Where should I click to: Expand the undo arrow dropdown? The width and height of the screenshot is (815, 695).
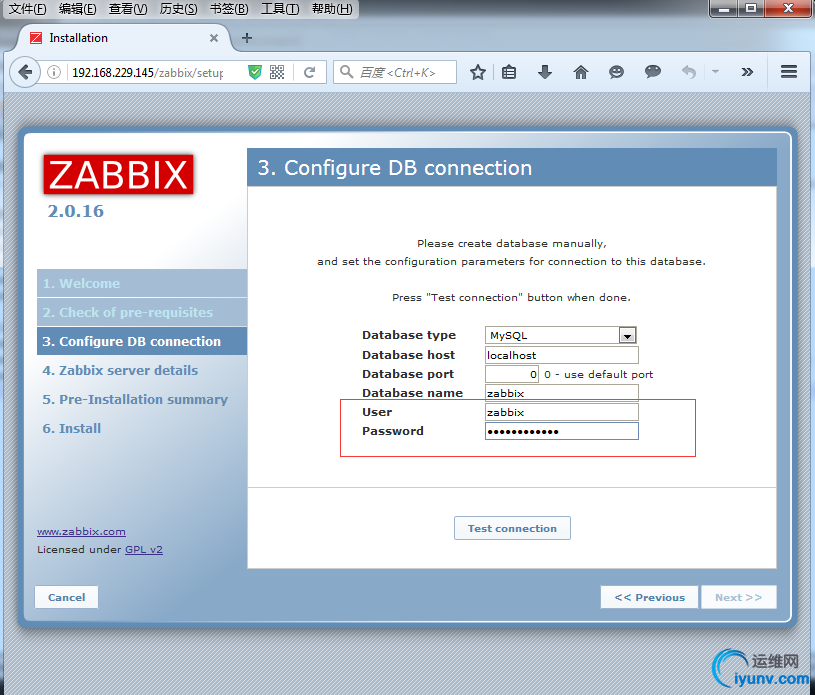coord(716,72)
